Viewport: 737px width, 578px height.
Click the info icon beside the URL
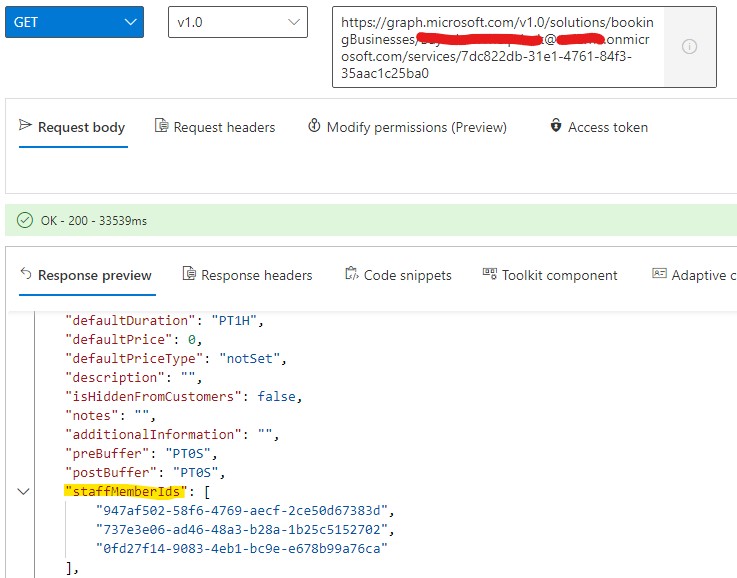coord(689,47)
